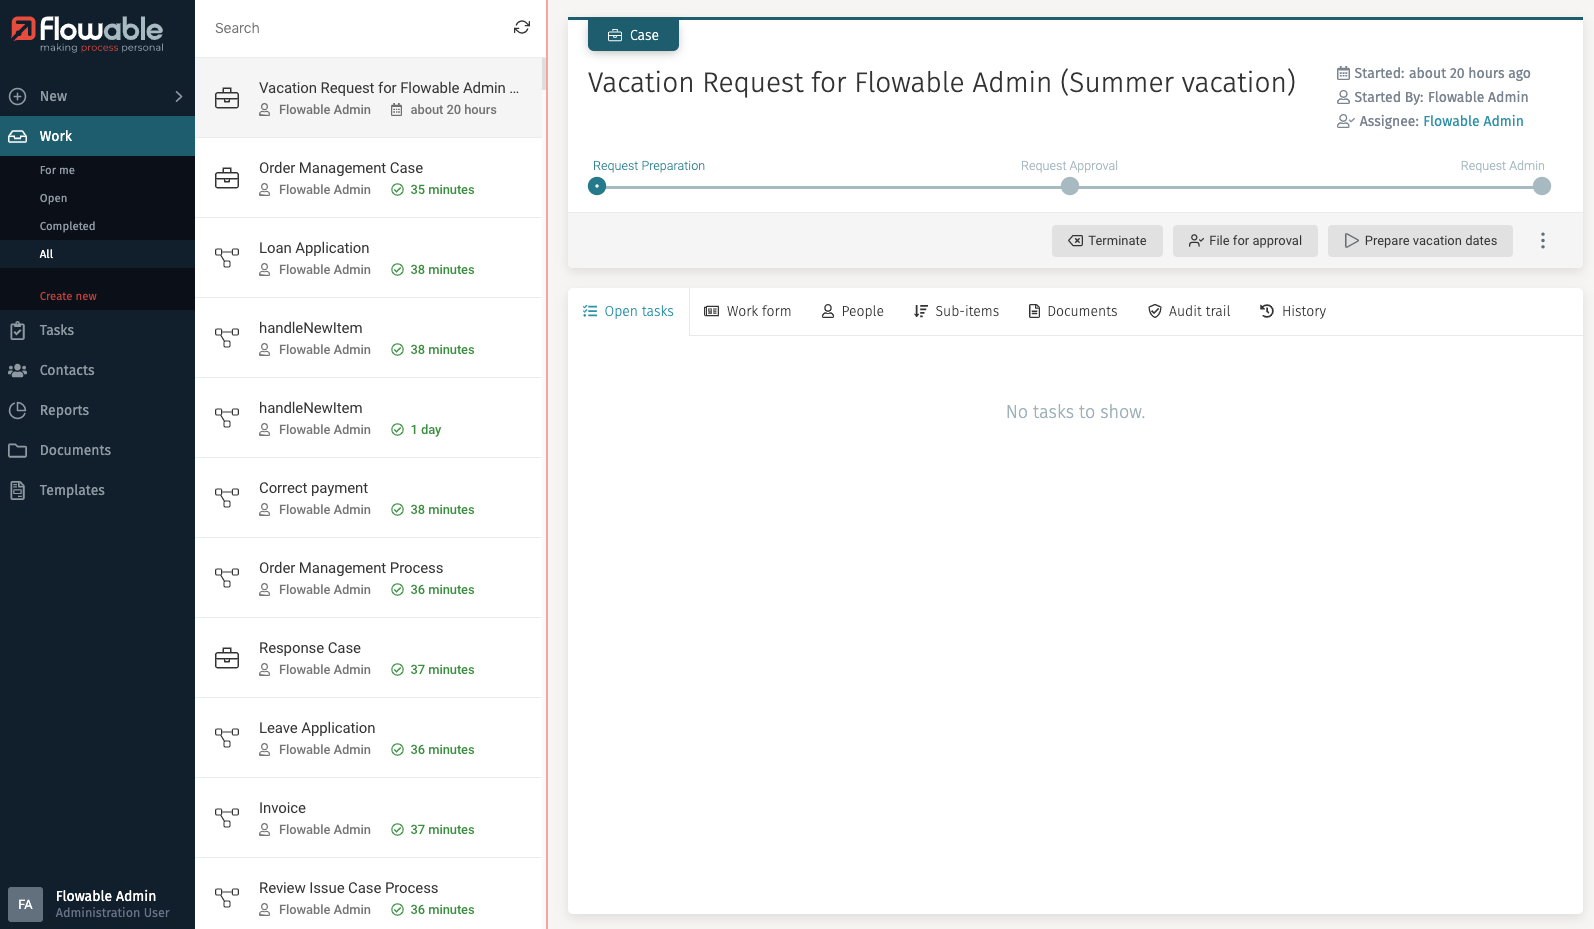Select the Open filter

(53, 198)
